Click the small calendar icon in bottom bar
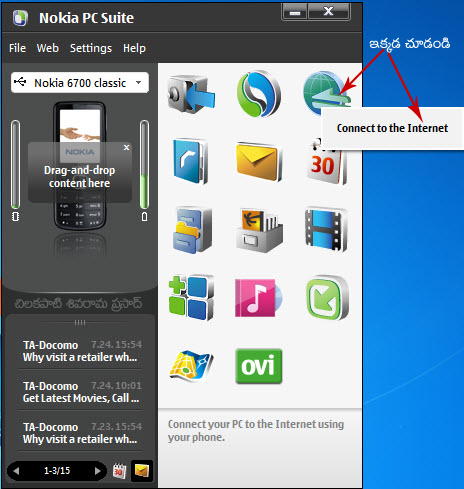Viewport: 464px width, 489px height. point(119,471)
